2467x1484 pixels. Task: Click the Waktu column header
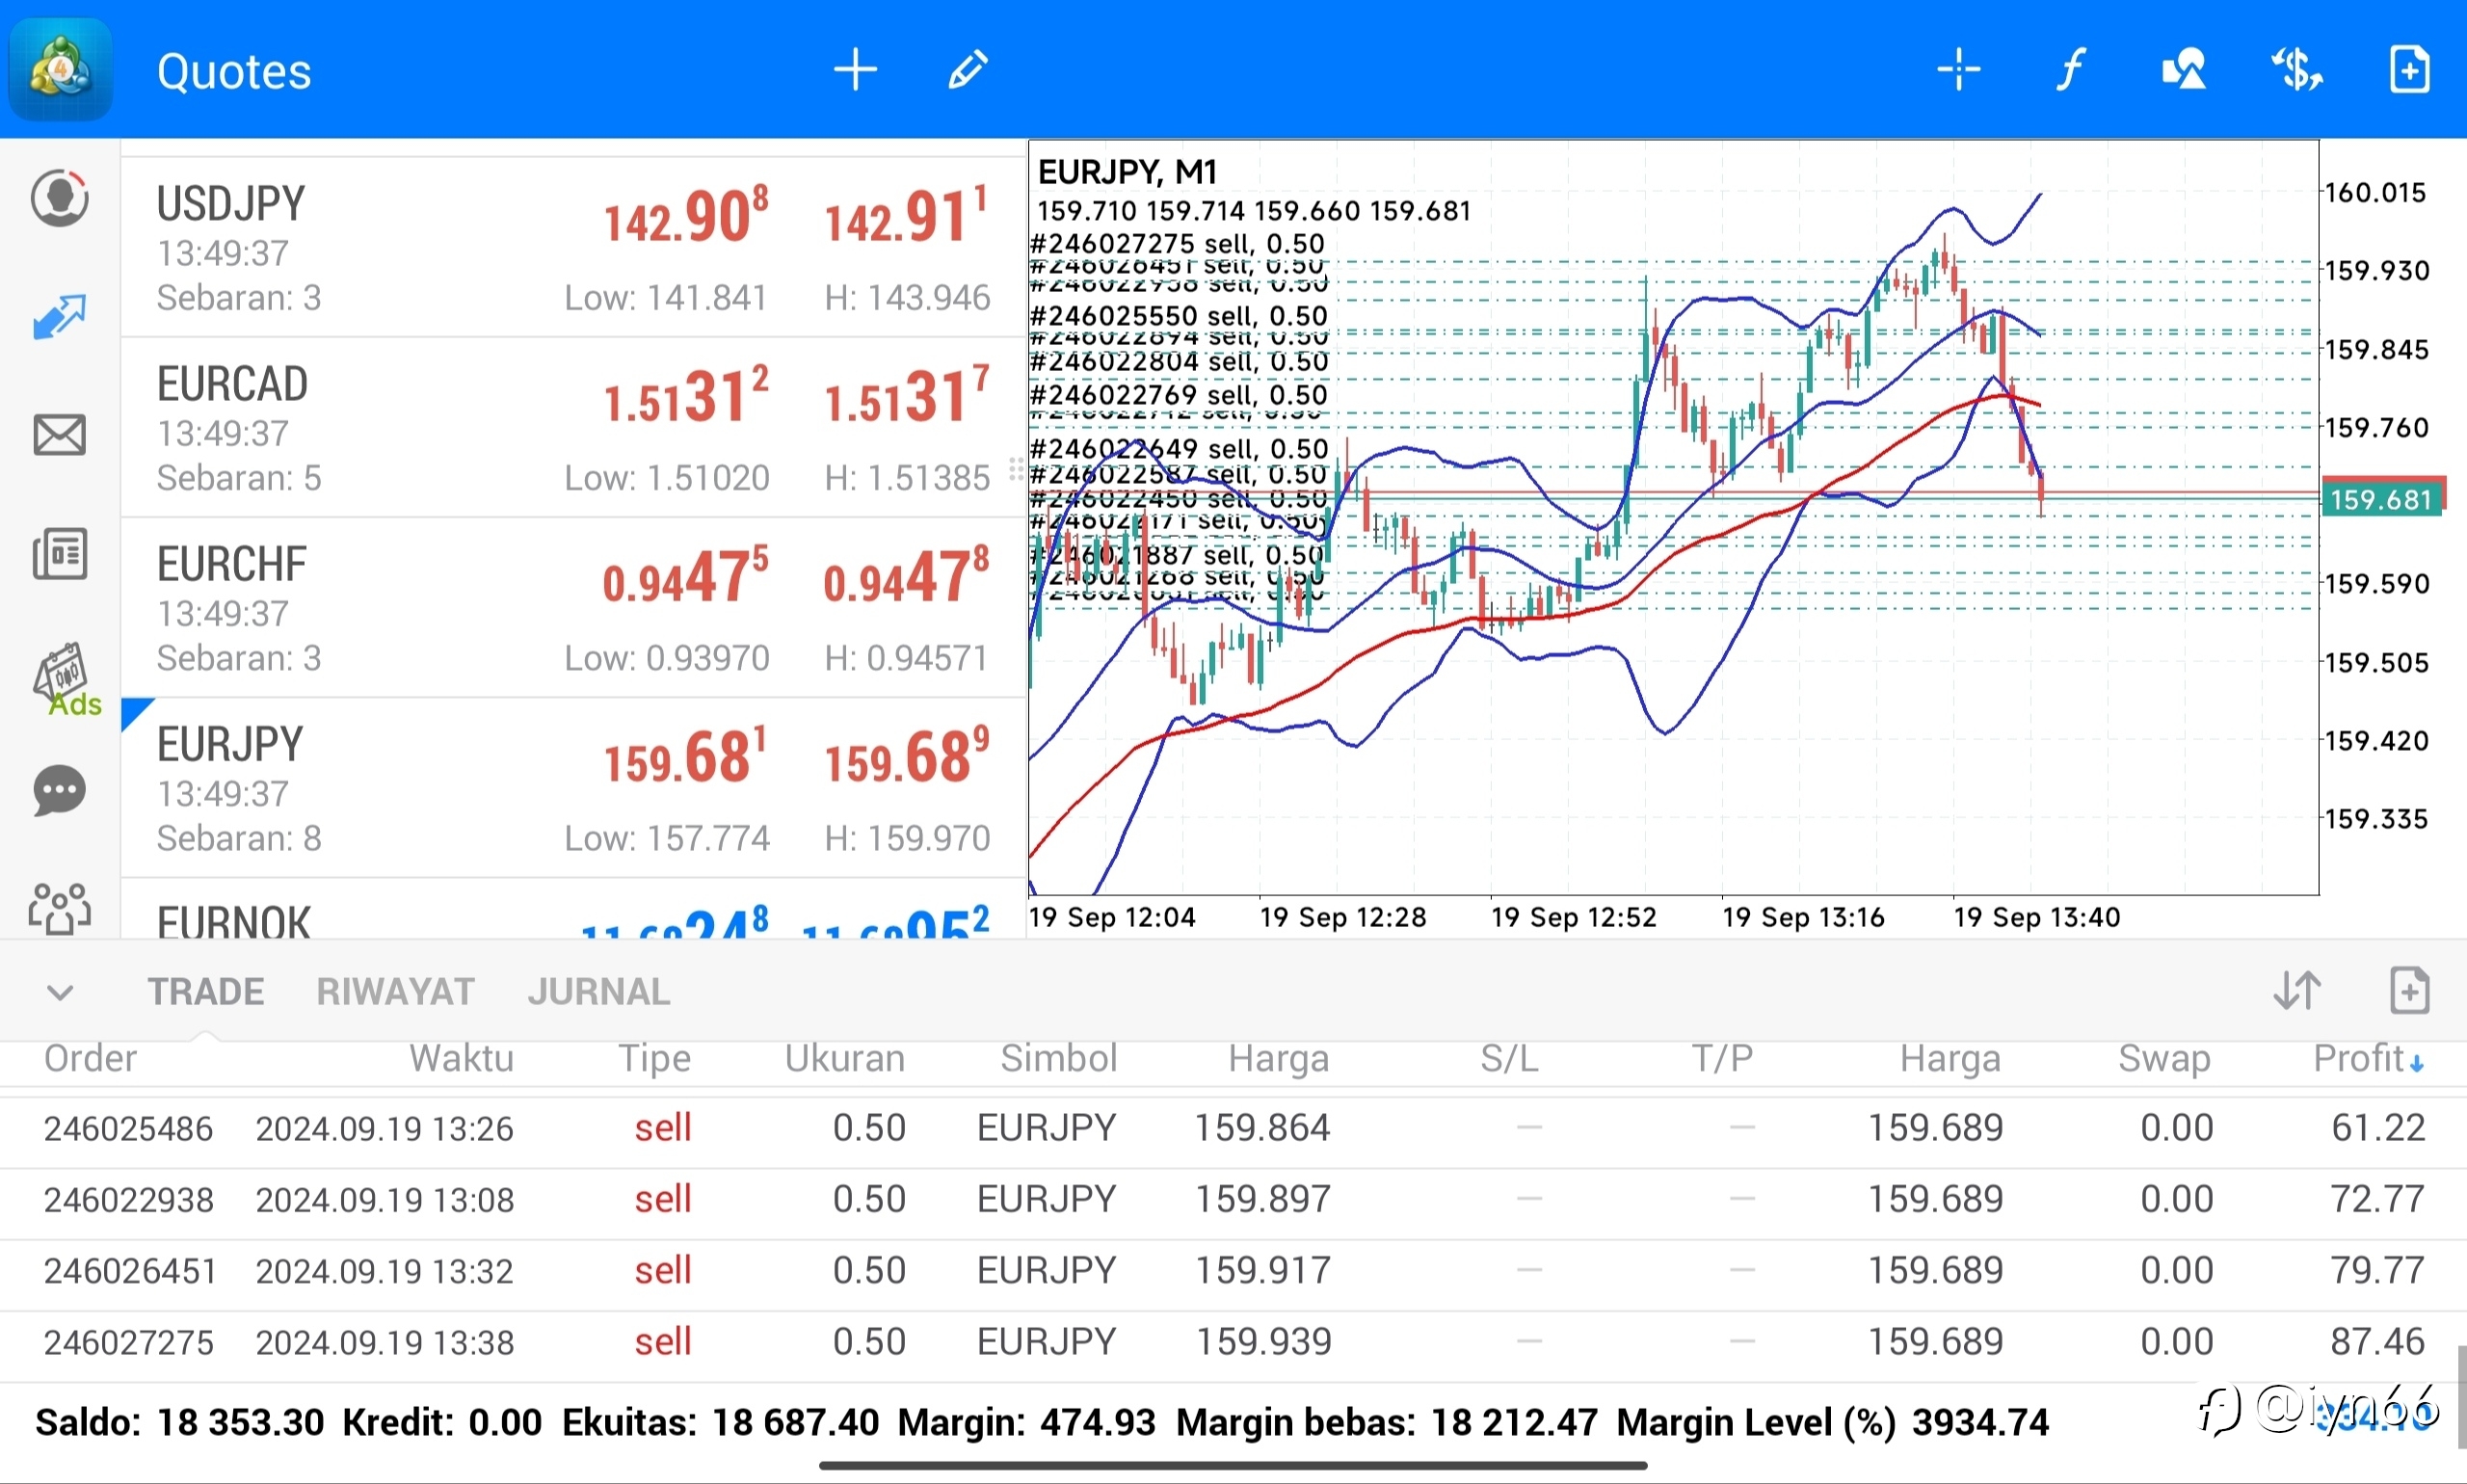coord(461,1058)
